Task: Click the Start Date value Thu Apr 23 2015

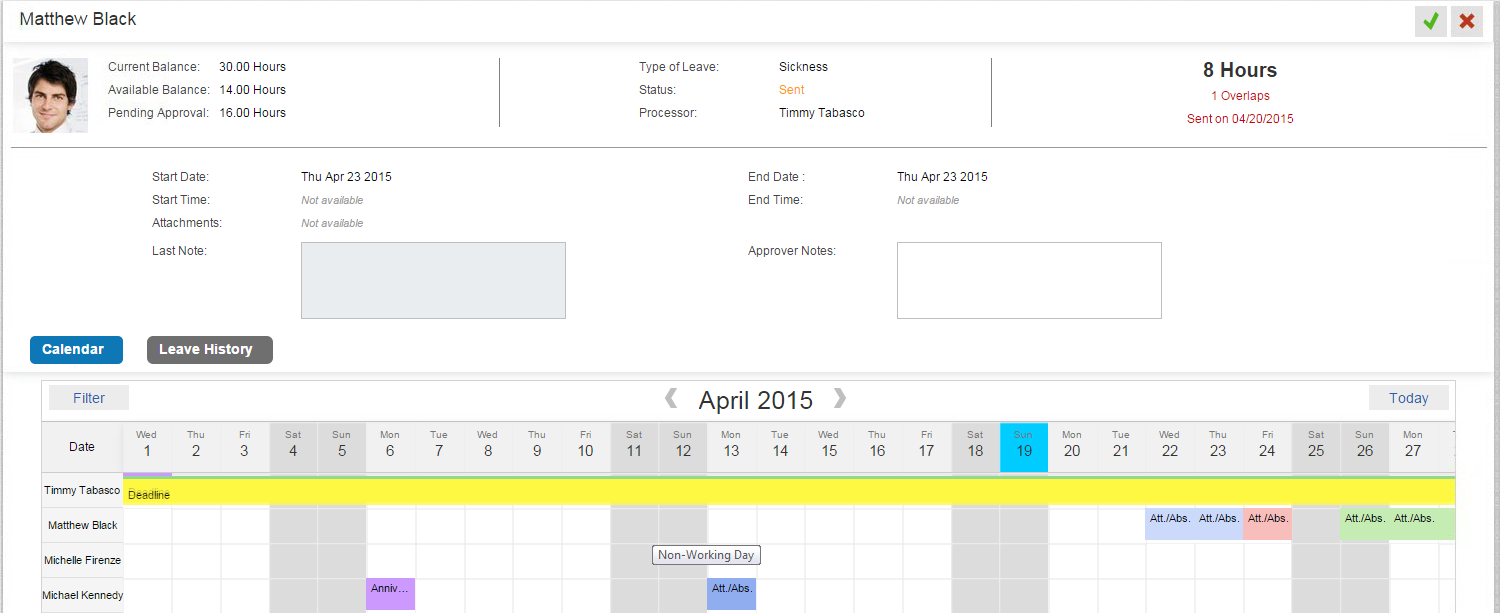Action: point(347,177)
